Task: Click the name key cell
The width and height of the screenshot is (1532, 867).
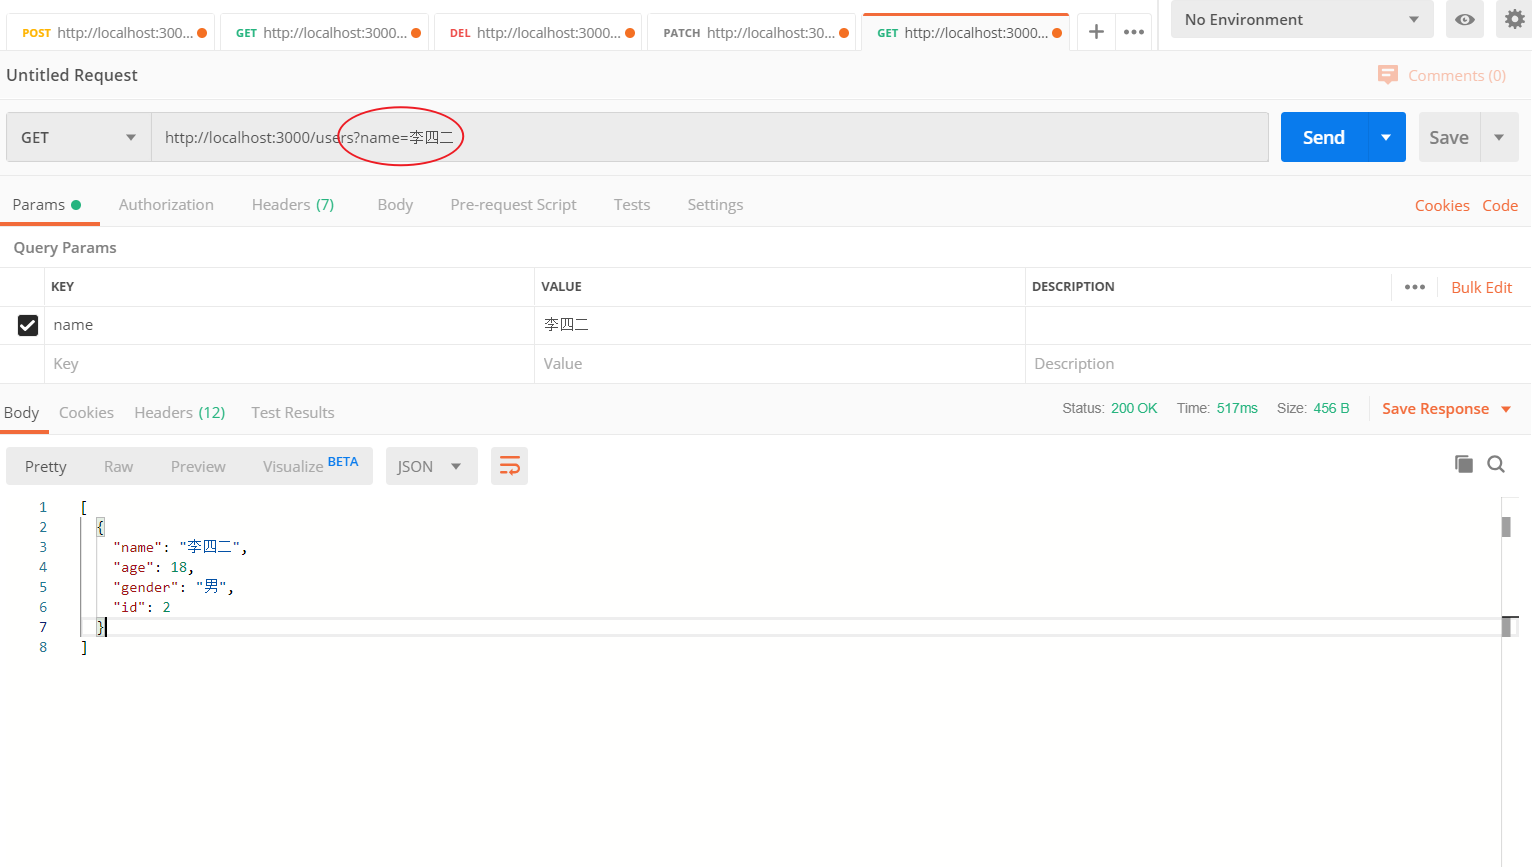Action: pos(290,325)
